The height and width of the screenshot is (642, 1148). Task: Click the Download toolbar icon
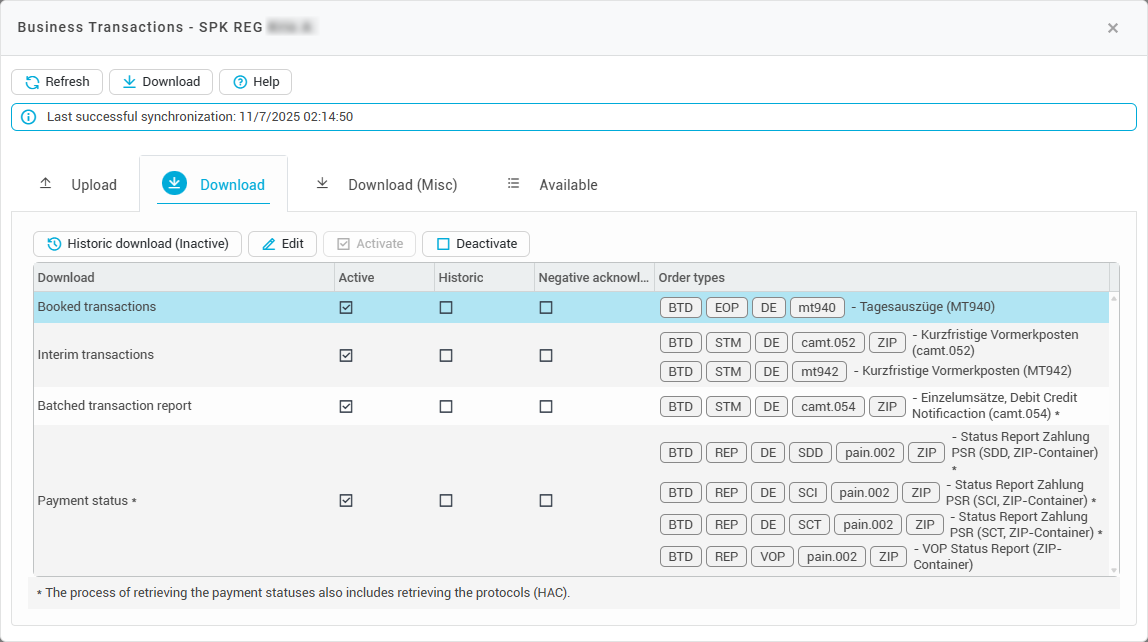[x=129, y=82]
